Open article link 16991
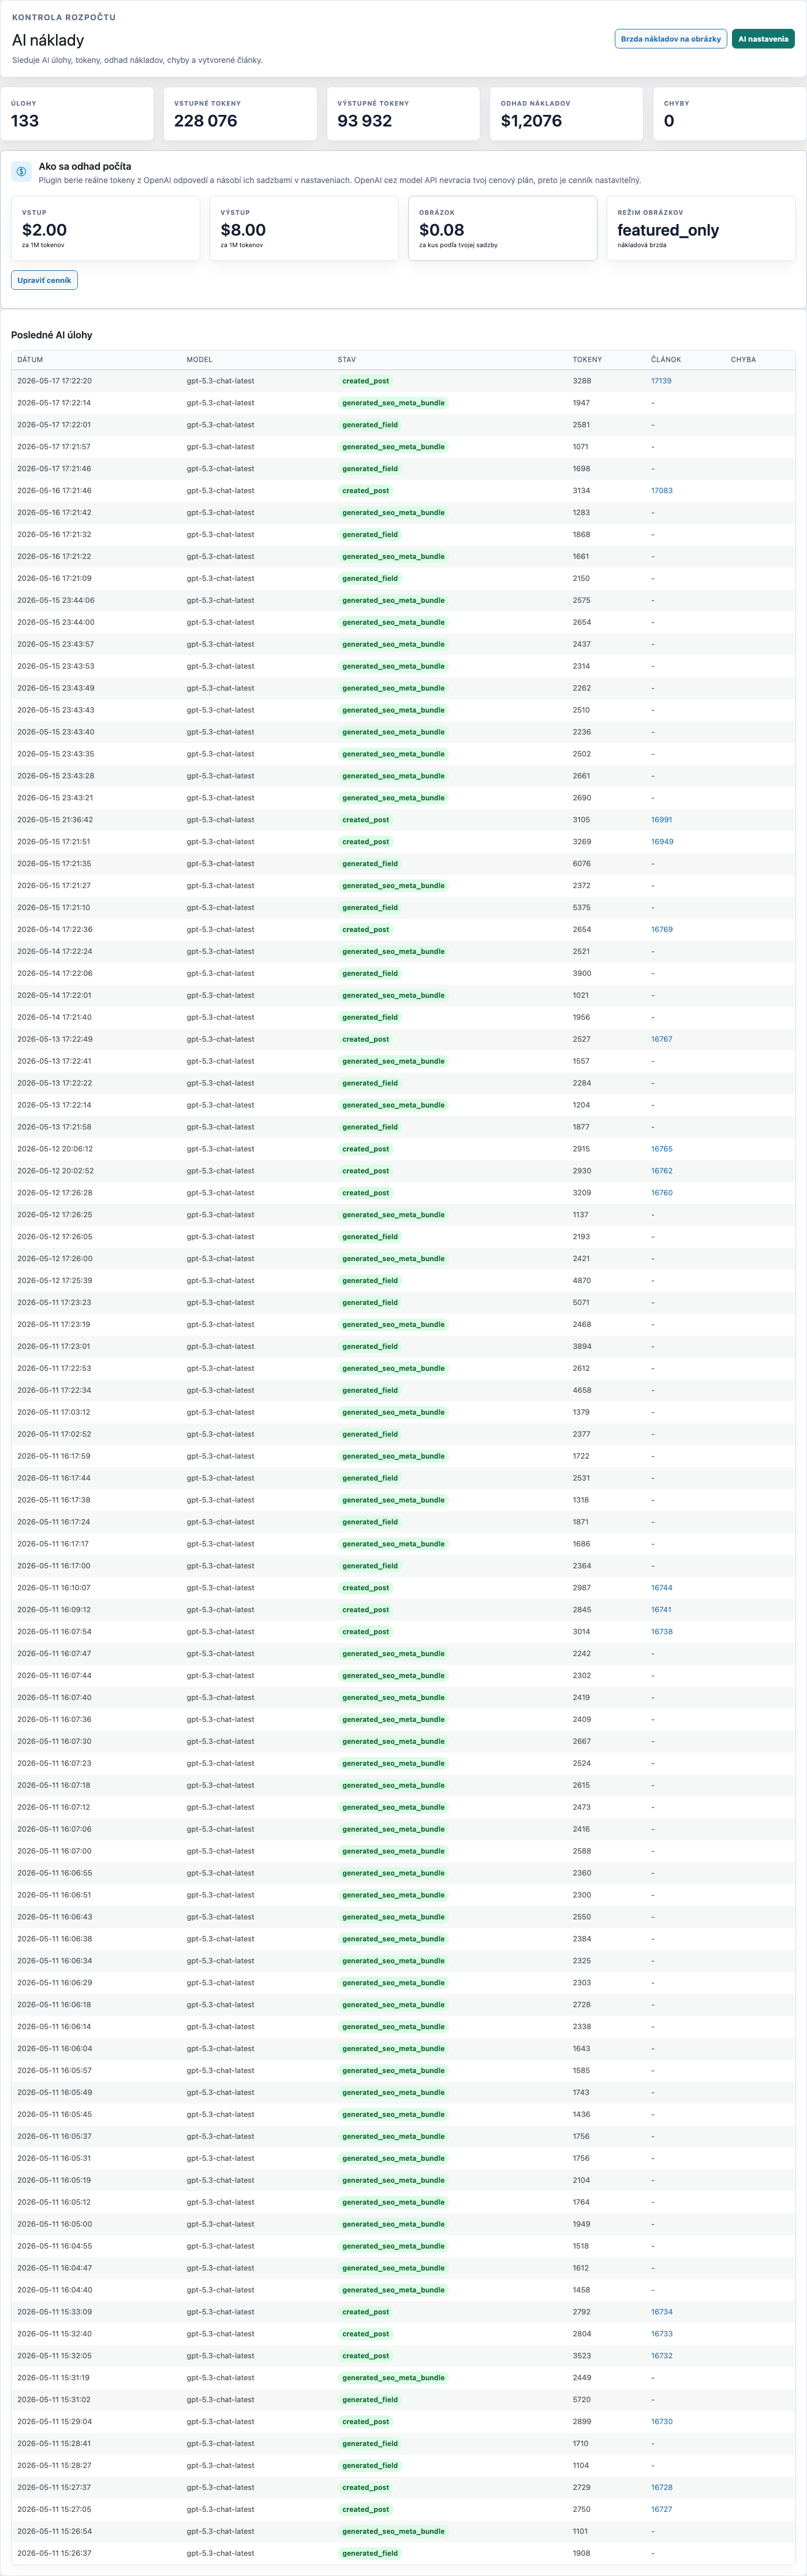 [x=661, y=820]
